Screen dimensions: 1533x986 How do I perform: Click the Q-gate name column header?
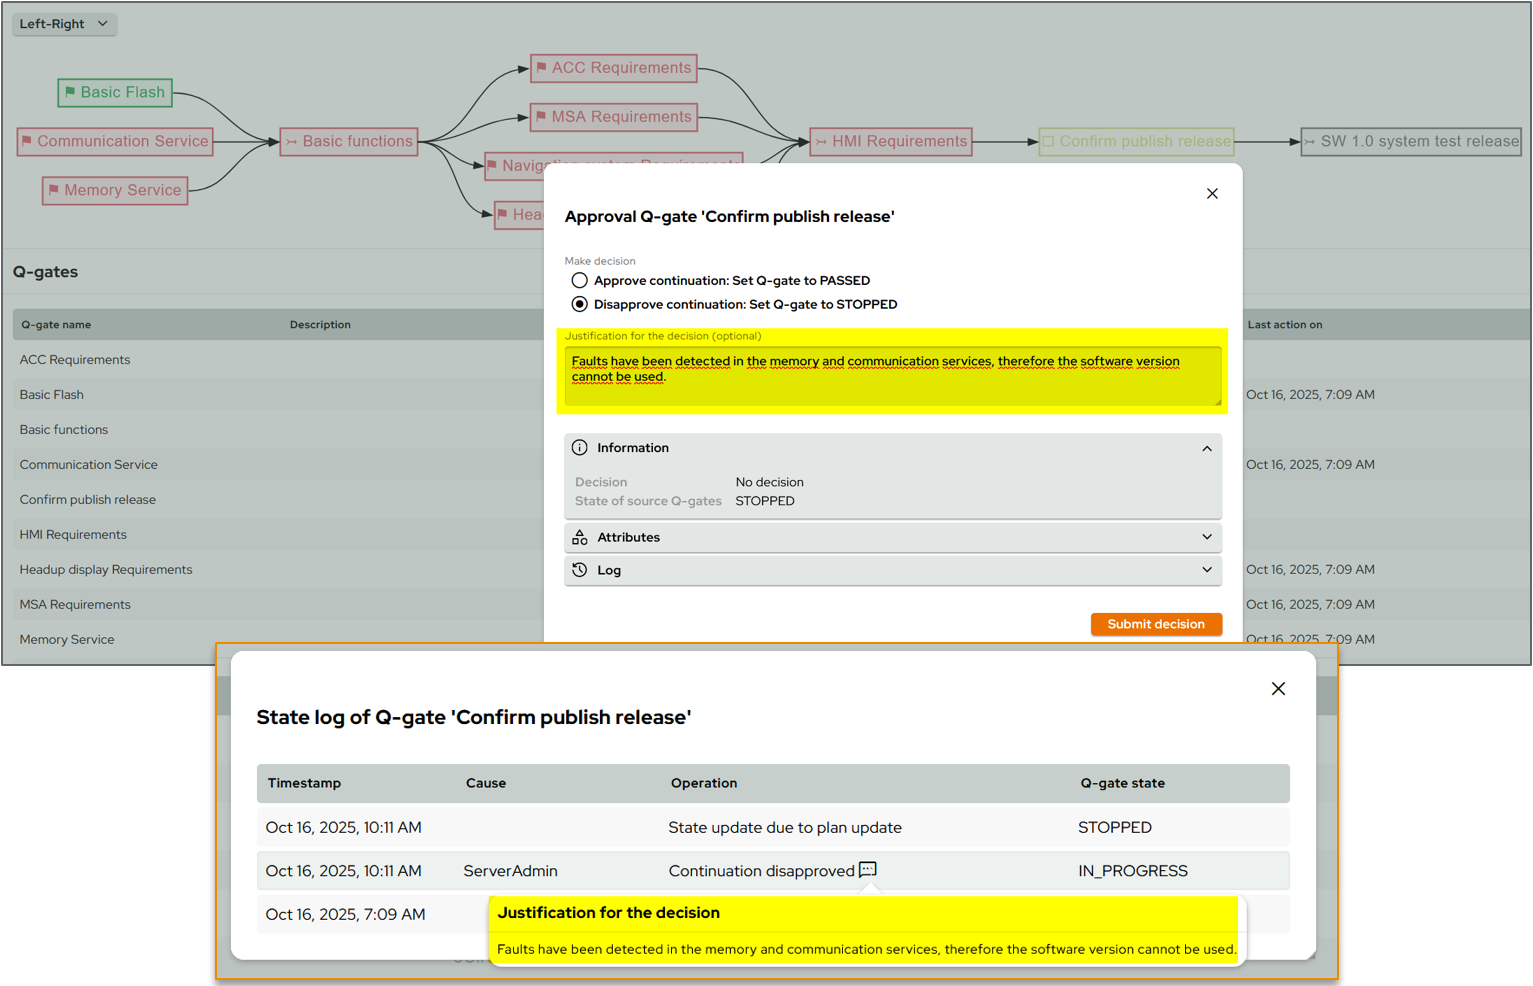click(56, 325)
